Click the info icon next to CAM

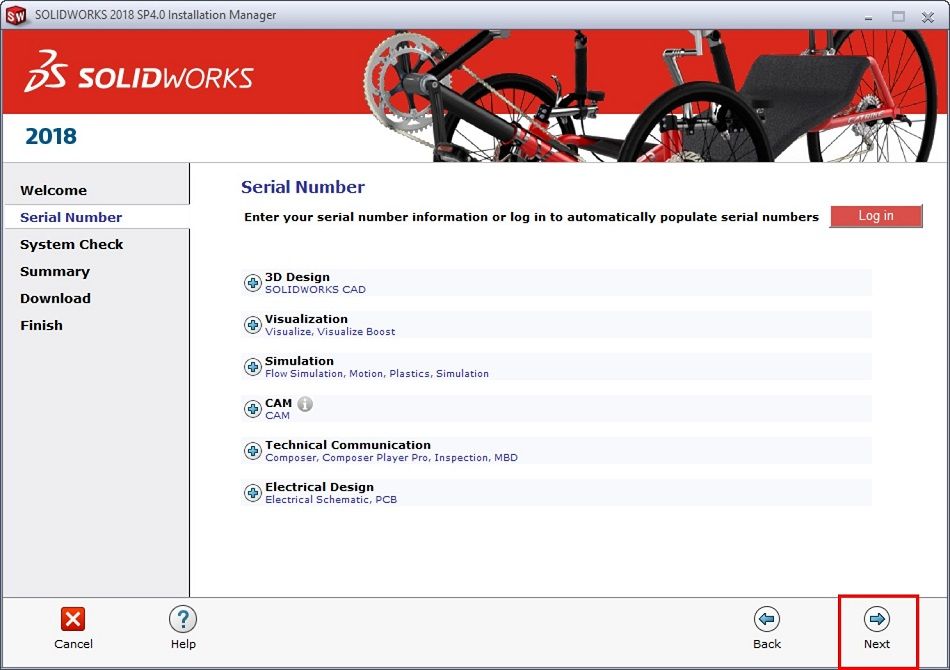click(x=305, y=403)
